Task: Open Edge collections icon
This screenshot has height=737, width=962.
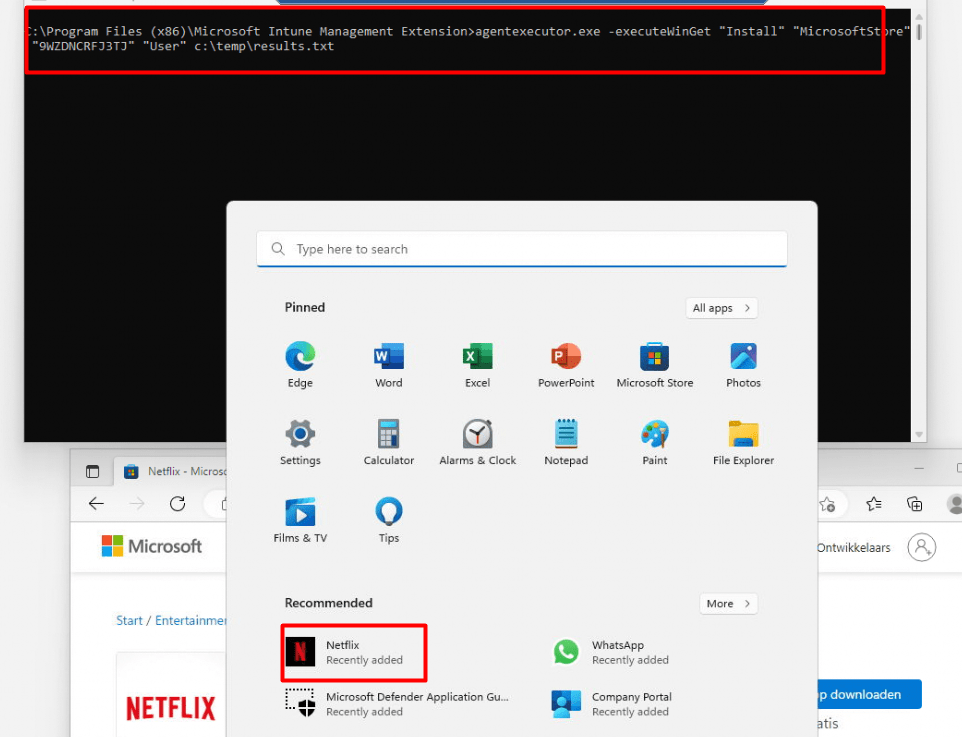Action: [914, 504]
